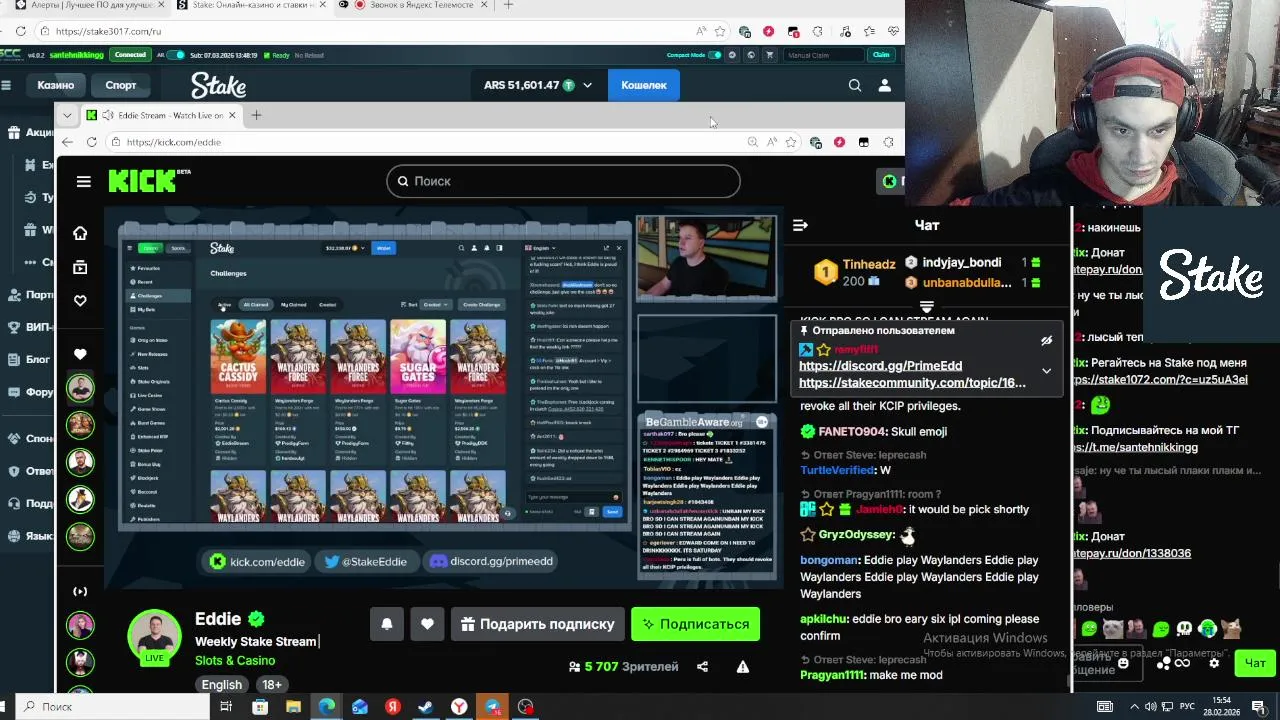
Task: Open Eddie's channel avatar
Action: tap(154, 637)
